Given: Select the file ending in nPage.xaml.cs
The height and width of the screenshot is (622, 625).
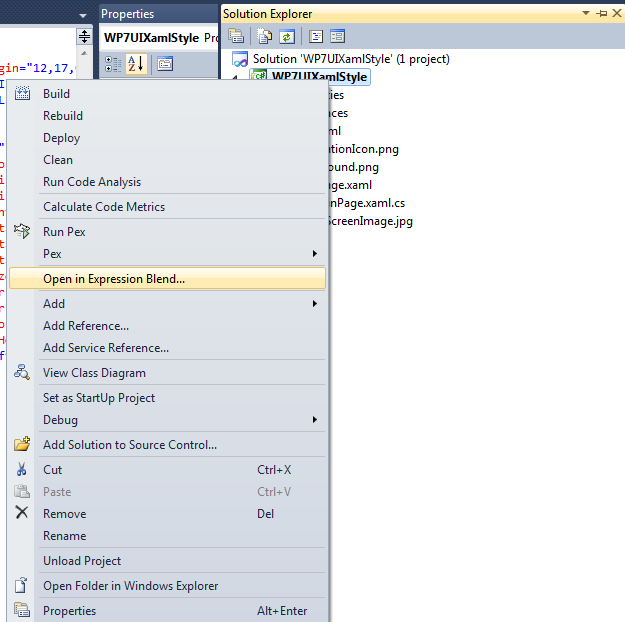Looking at the screenshot, I should coord(366,203).
